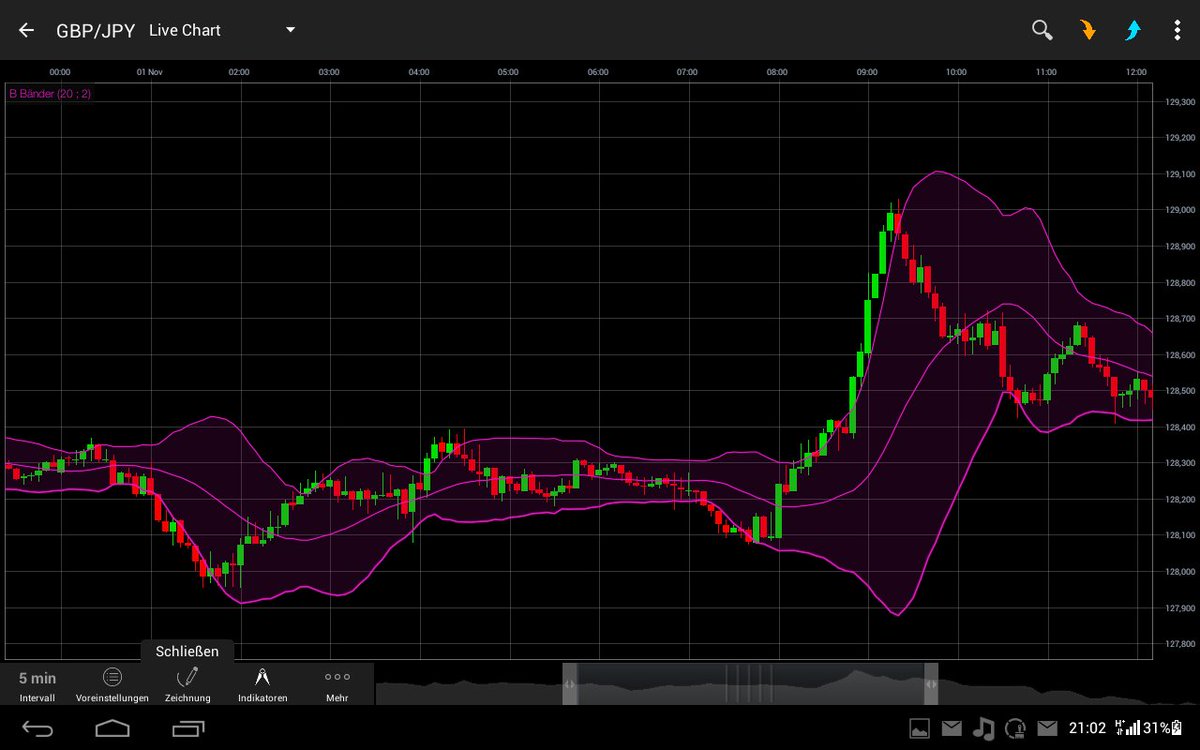Open the second mail notification icon
Viewport: 1200px width, 750px height.
tap(1047, 728)
